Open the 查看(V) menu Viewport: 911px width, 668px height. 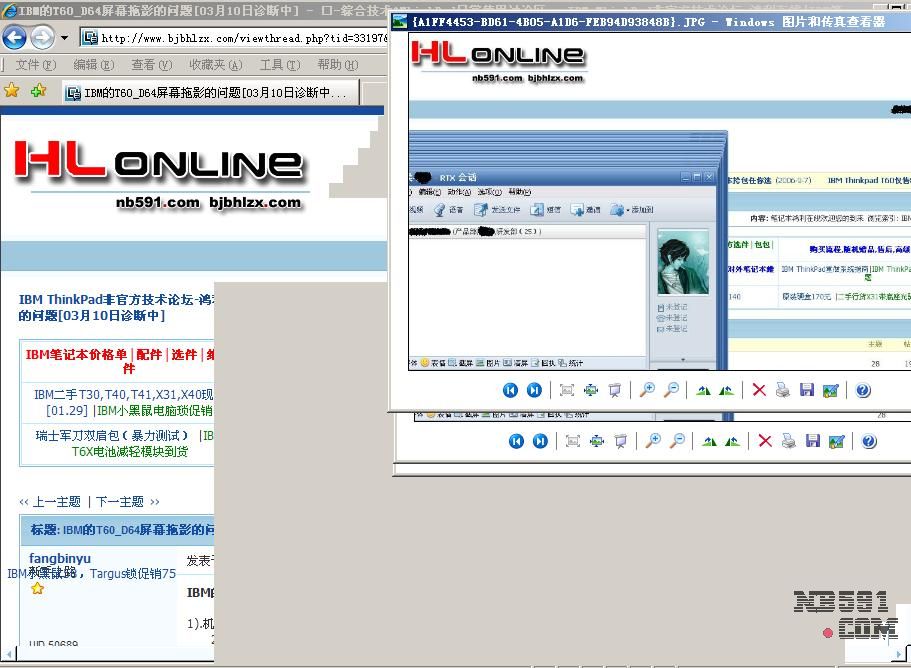tap(152, 64)
